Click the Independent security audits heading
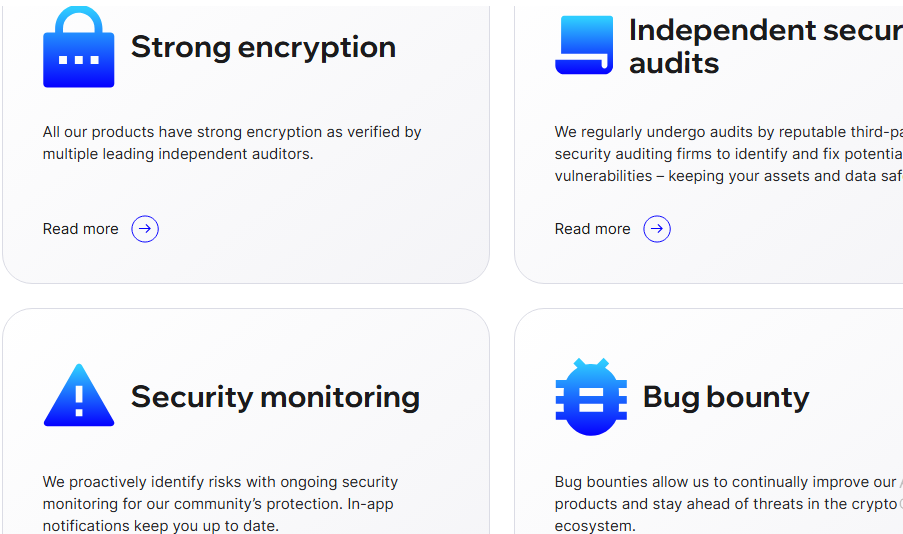 [765, 46]
